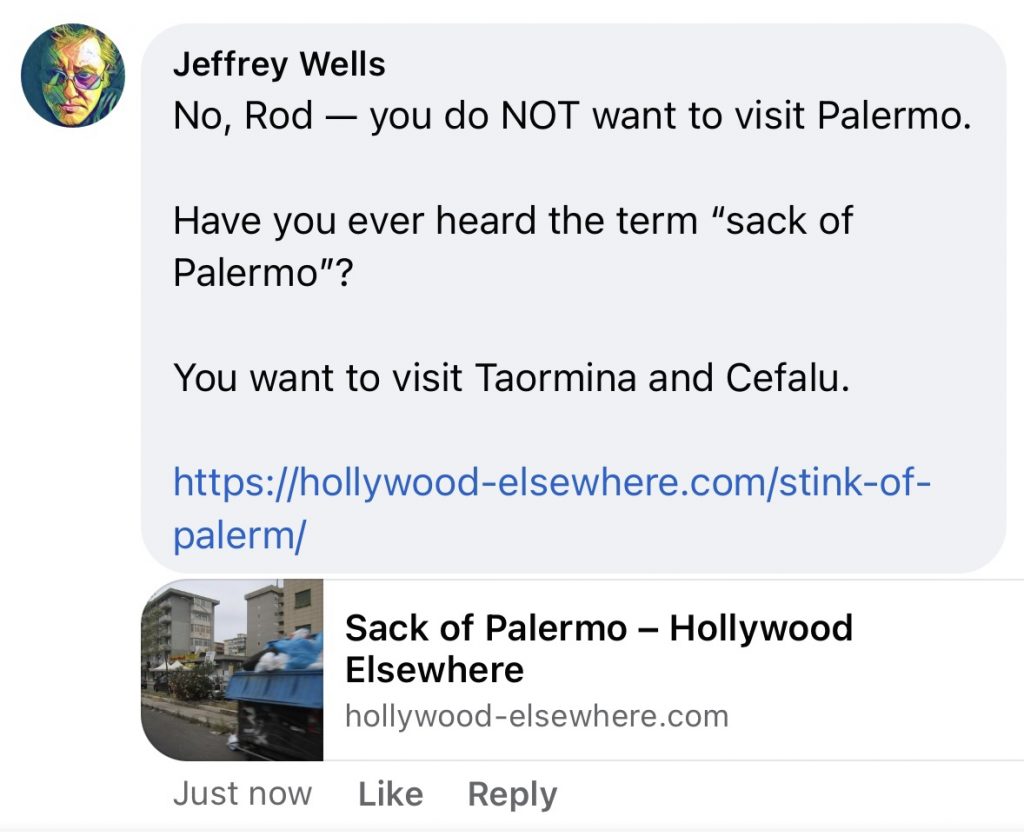Click the word 'Elsewhere' in the preview title
Viewport: 1024px width, 836px height.
click(434, 670)
